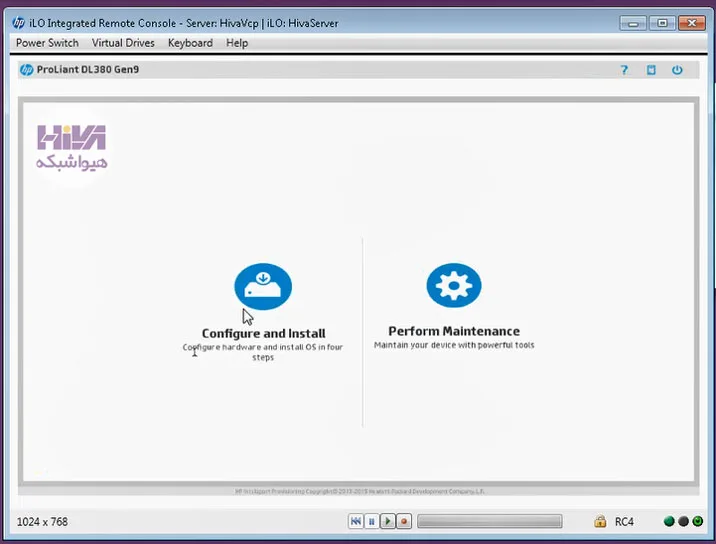Click the green power status indicator
The height and width of the screenshot is (544, 716).
[x=697, y=521]
